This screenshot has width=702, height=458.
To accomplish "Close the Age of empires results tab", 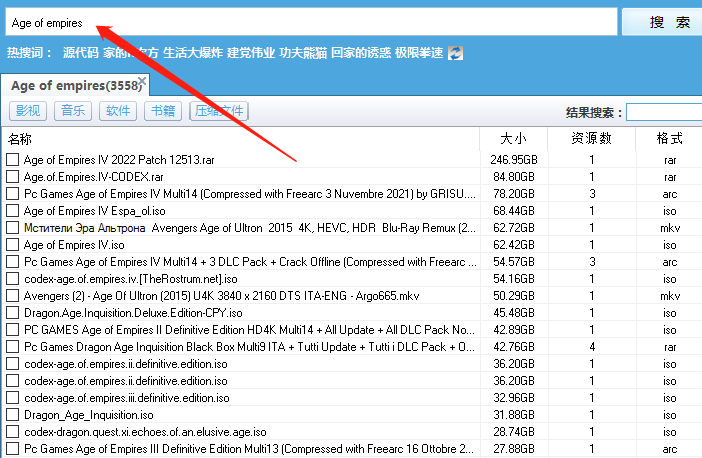I will coord(142,81).
